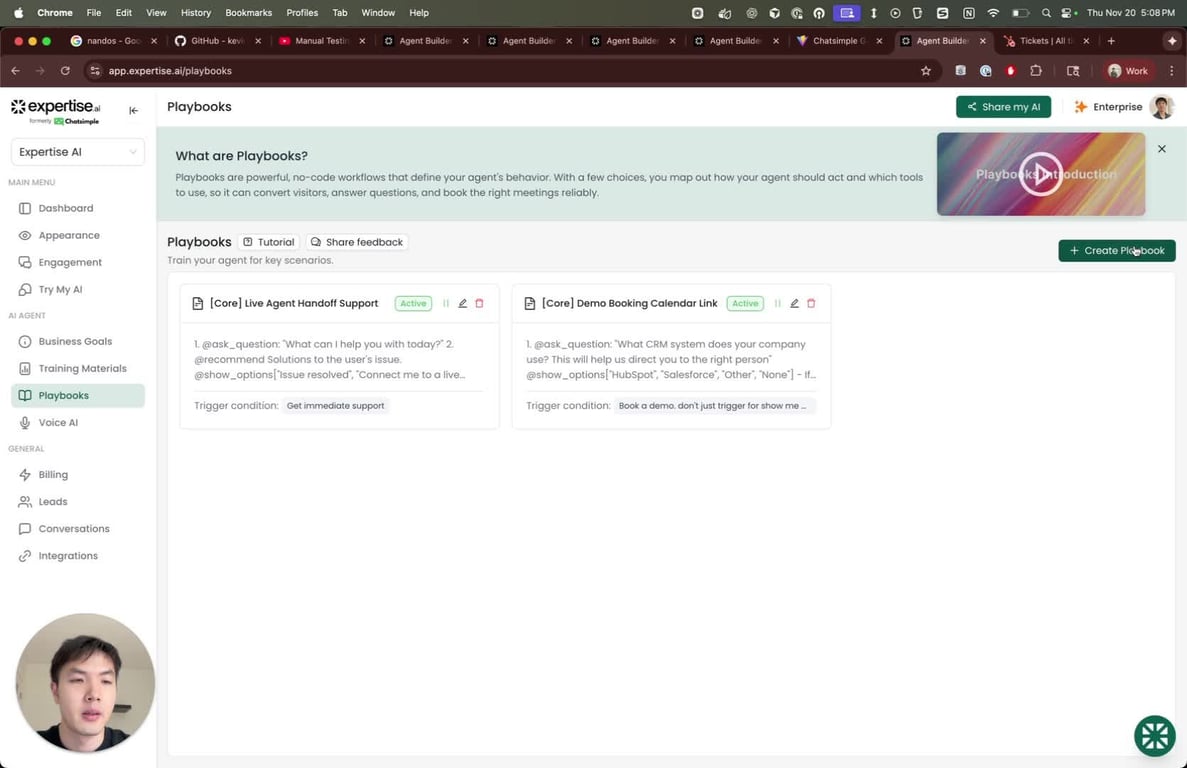Click the Share my AI button
The height and width of the screenshot is (768, 1187).
(1003, 107)
